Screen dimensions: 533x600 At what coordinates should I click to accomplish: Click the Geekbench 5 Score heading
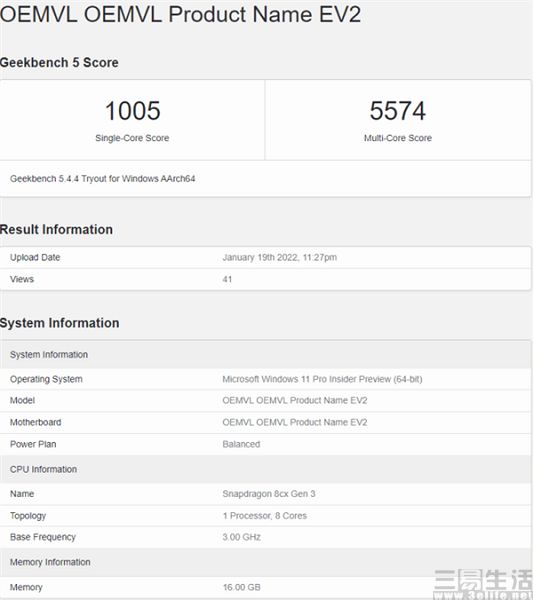(59, 62)
